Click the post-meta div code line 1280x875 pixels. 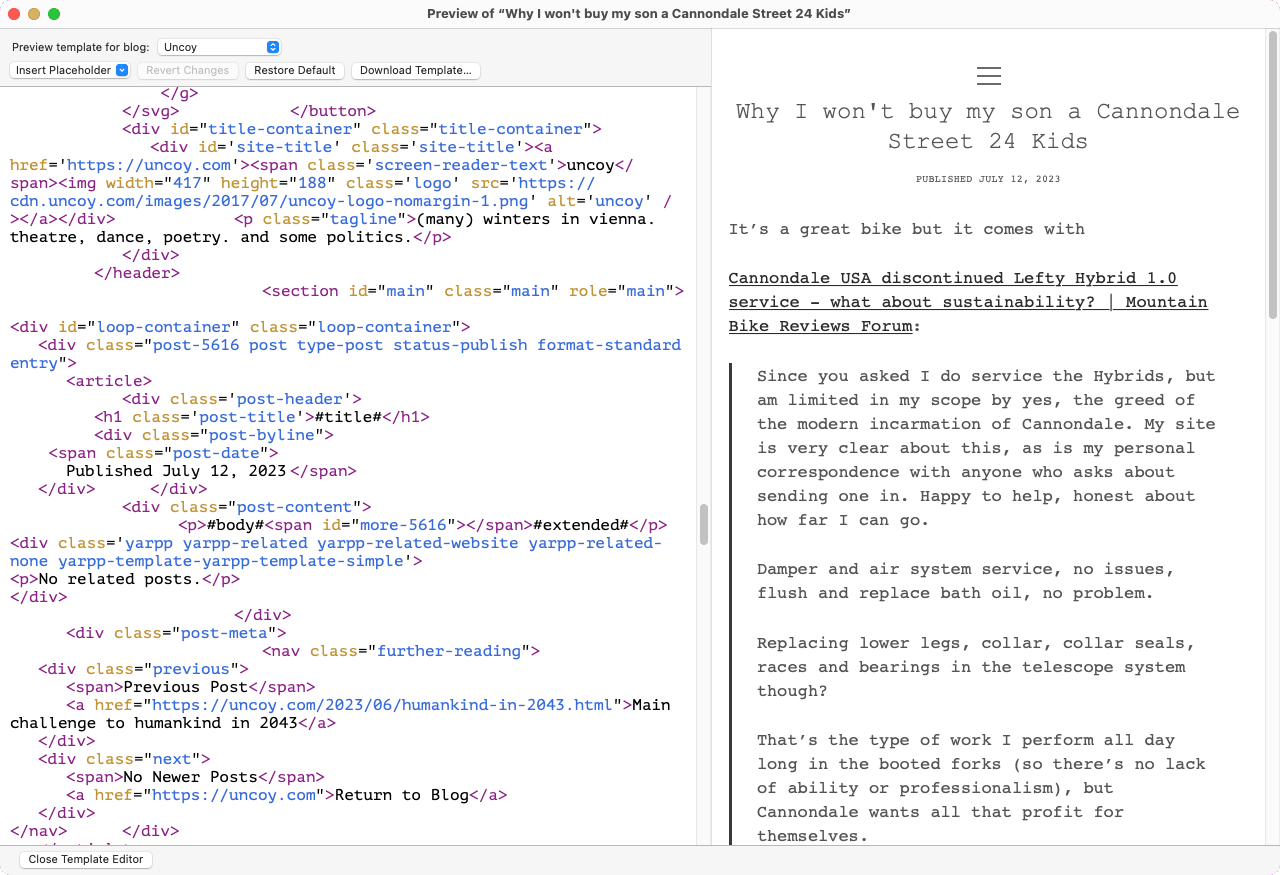(x=177, y=633)
